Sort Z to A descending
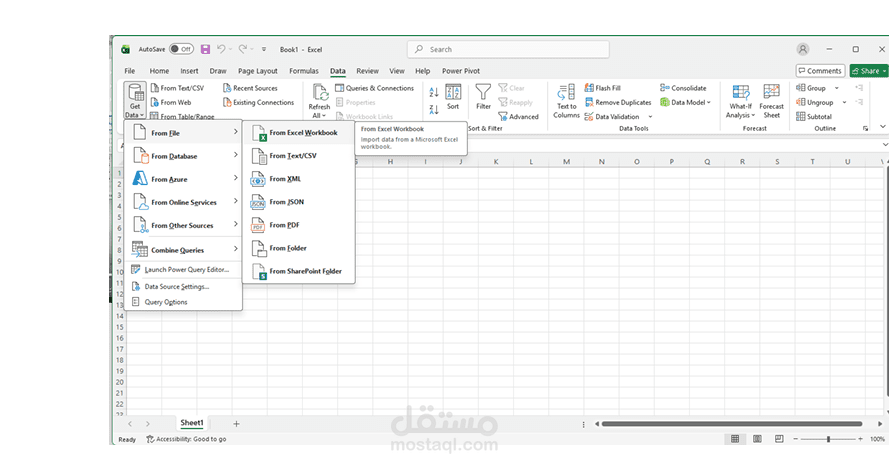889x463 pixels. 434,109
